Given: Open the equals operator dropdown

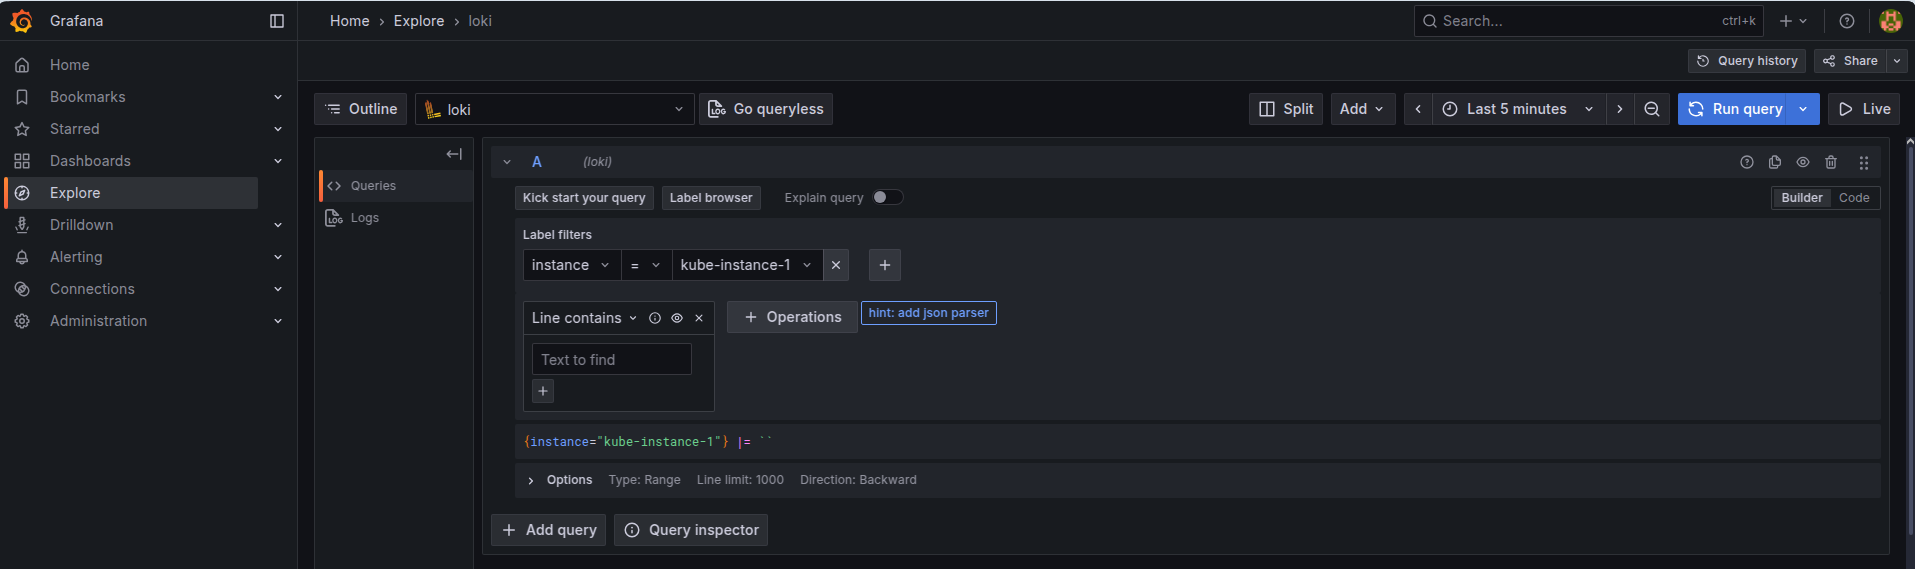Looking at the screenshot, I should [x=646, y=265].
